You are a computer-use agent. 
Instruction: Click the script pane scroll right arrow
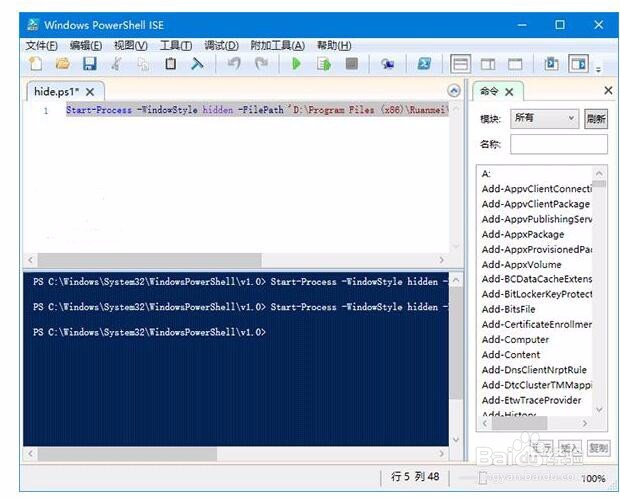442,260
